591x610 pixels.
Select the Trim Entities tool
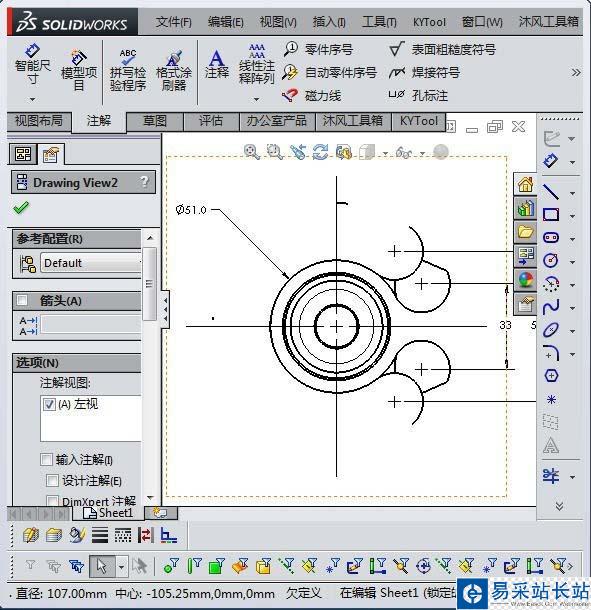[551, 476]
